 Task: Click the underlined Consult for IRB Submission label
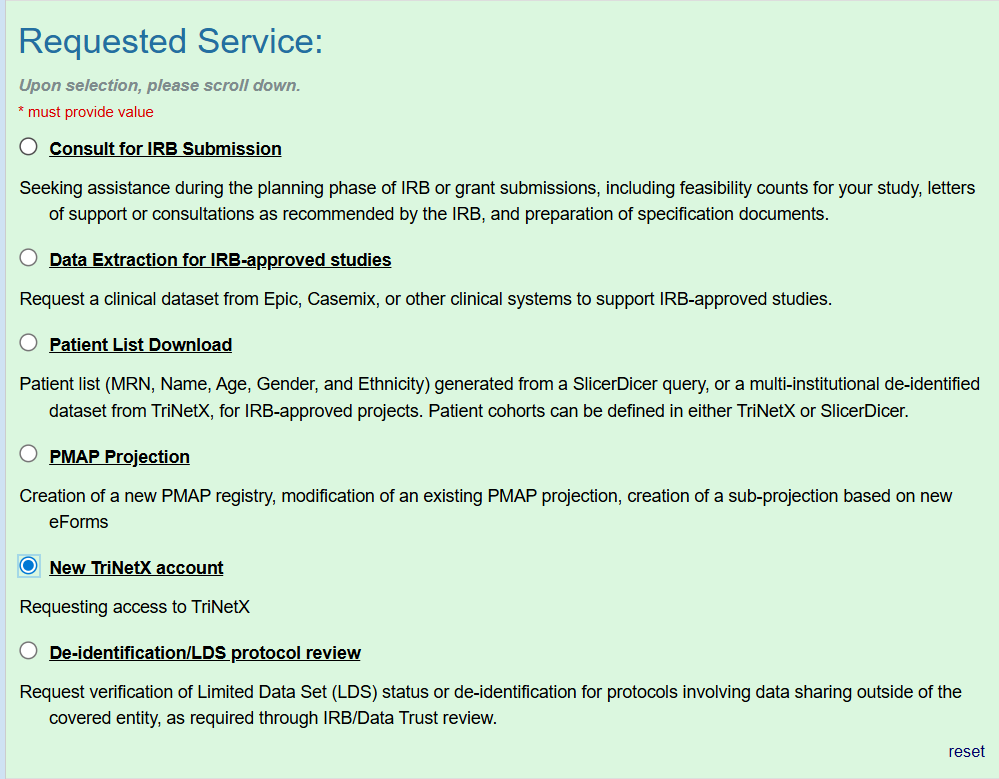[x=165, y=148]
